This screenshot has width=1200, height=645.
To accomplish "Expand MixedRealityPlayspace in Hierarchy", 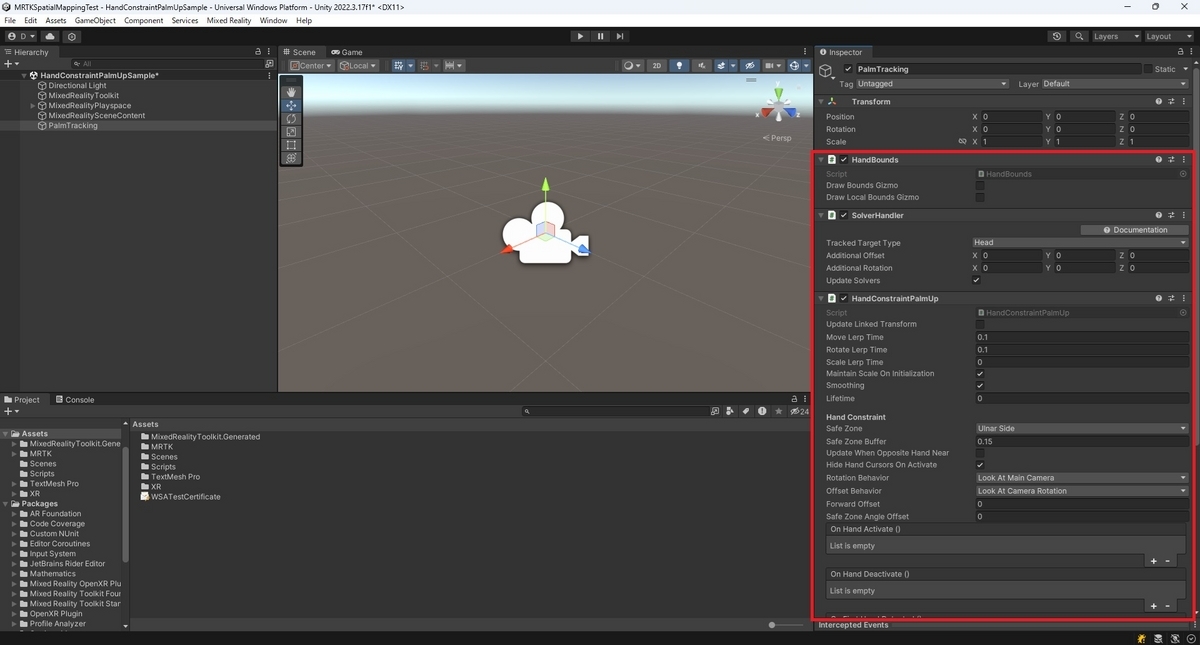I will 33,106.
